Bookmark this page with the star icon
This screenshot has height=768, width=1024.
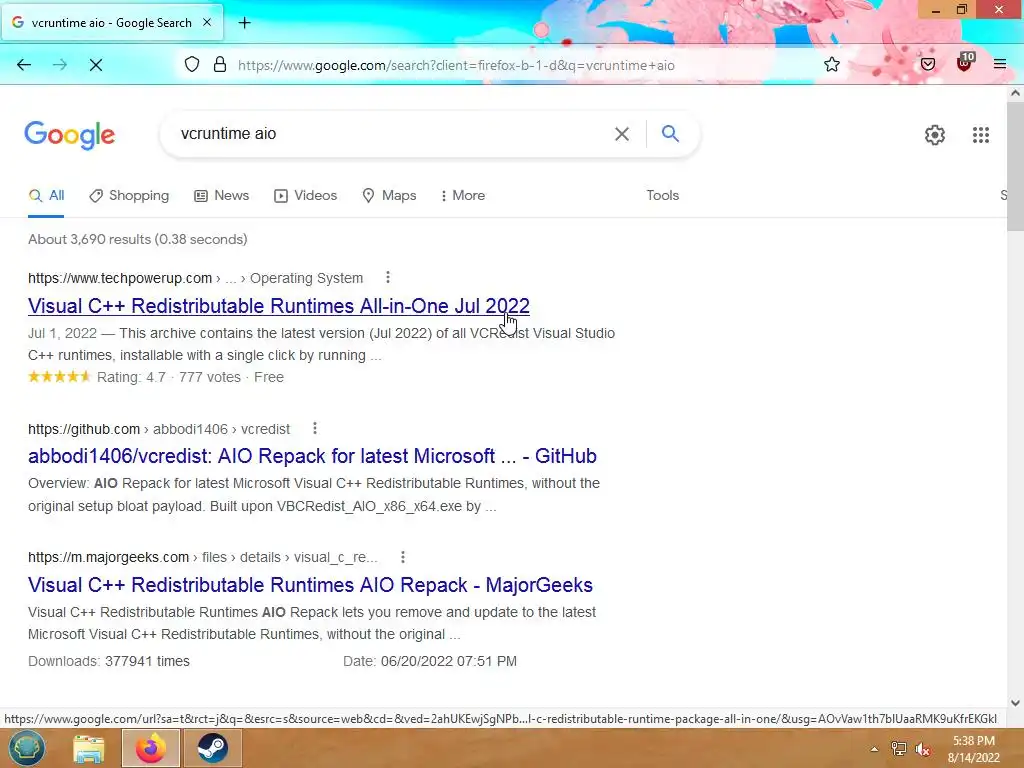(x=831, y=65)
